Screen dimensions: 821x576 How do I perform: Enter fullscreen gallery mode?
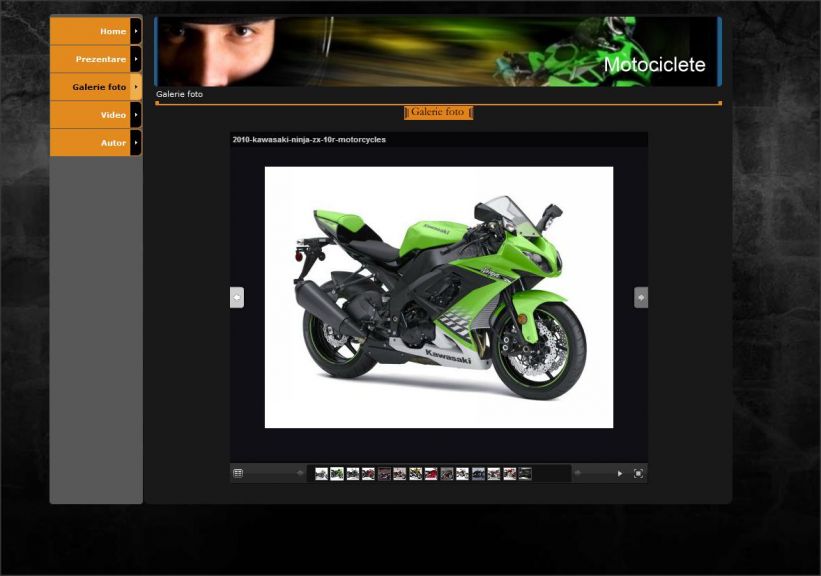[638, 473]
